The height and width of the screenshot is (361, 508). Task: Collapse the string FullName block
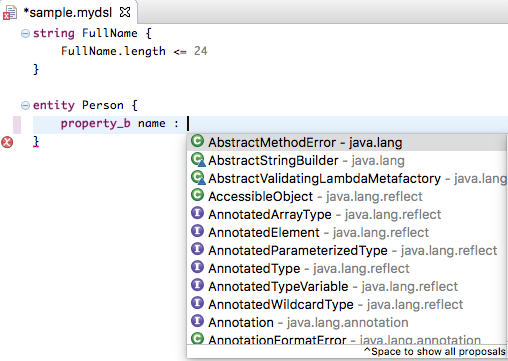coord(25,33)
